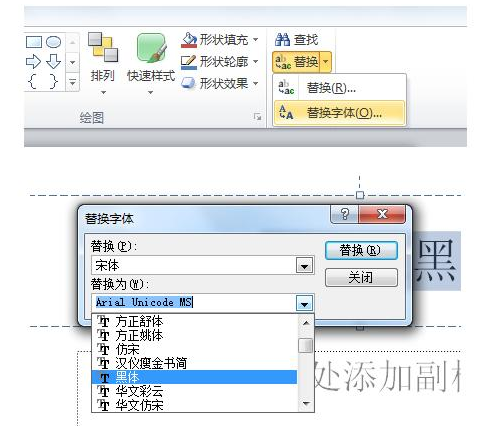Pick the down arrow shape
The height and width of the screenshot is (426, 490).
(53, 61)
